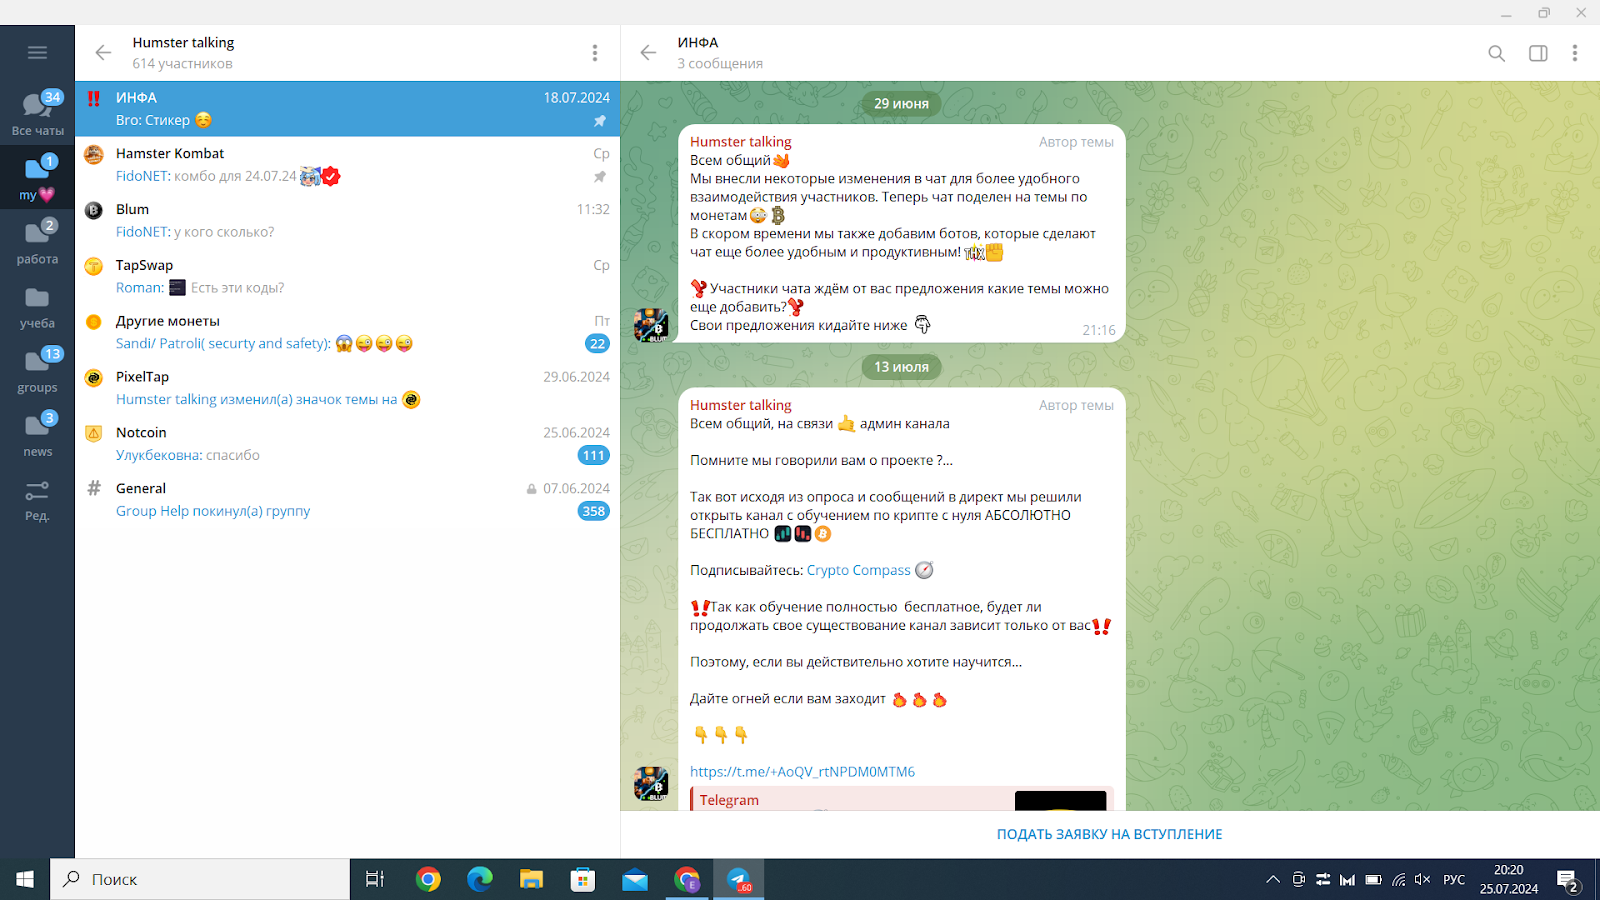The width and height of the screenshot is (1600, 900).
Task: Open the General topic via its hash icon
Action: pyautogui.click(x=94, y=489)
